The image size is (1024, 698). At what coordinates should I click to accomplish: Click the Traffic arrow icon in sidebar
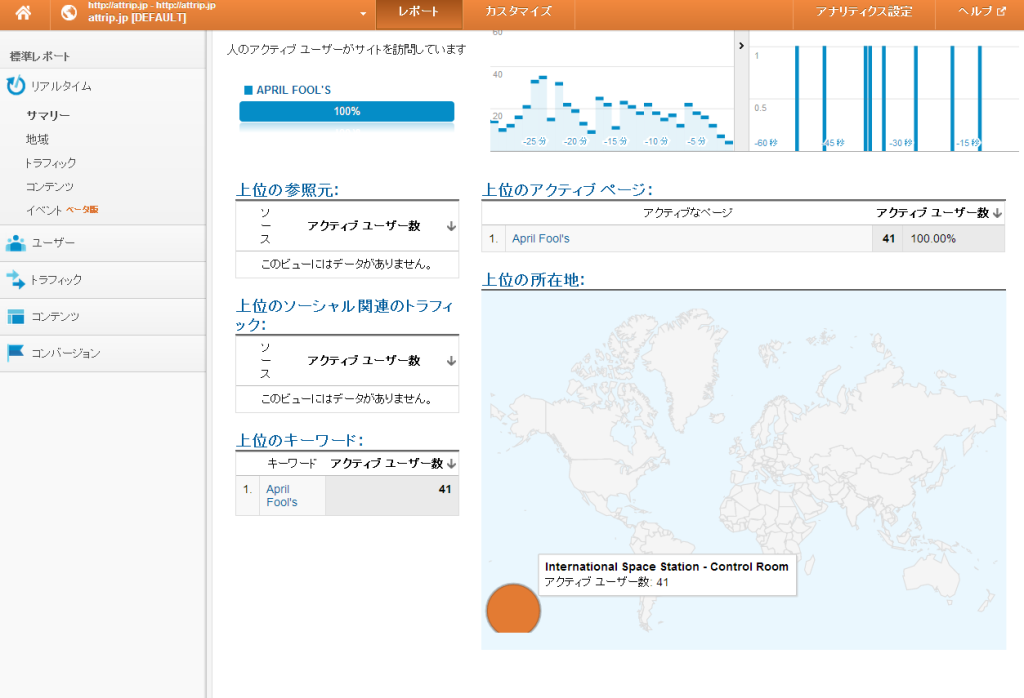pos(16,280)
